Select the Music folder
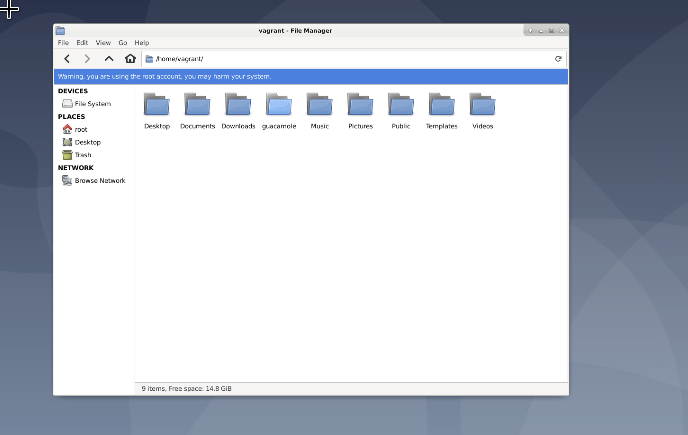The width and height of the screenshot is (688, 435). point(319,104)
